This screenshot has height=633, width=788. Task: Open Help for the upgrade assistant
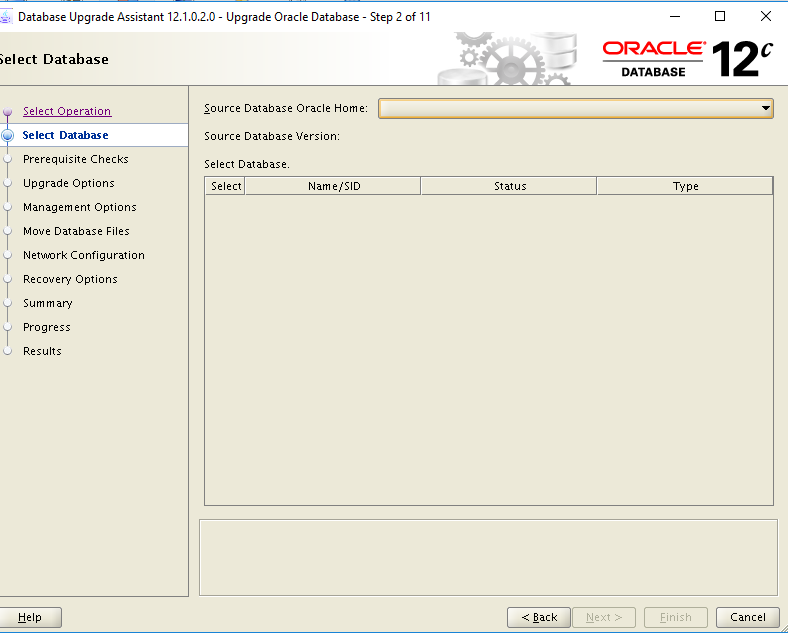click(x=30, y=617)
